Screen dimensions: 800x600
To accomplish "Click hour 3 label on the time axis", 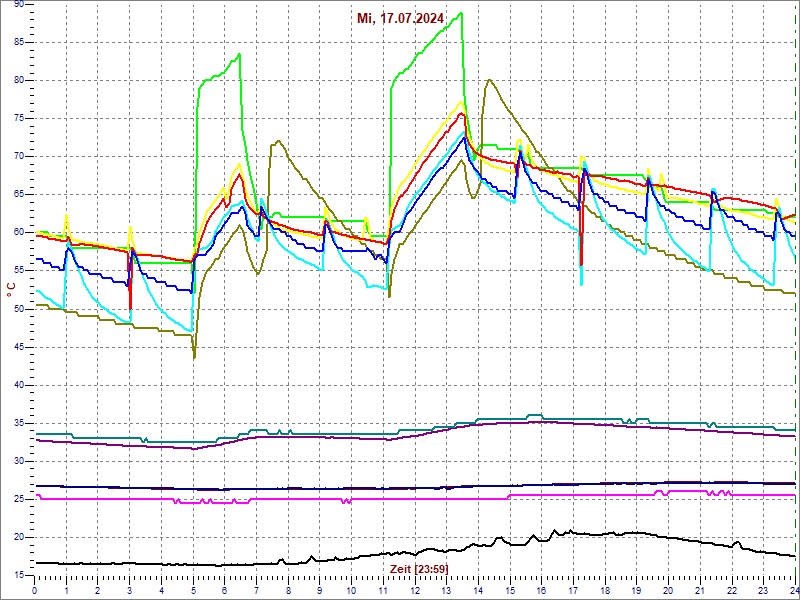I will [x=130, y=591].
